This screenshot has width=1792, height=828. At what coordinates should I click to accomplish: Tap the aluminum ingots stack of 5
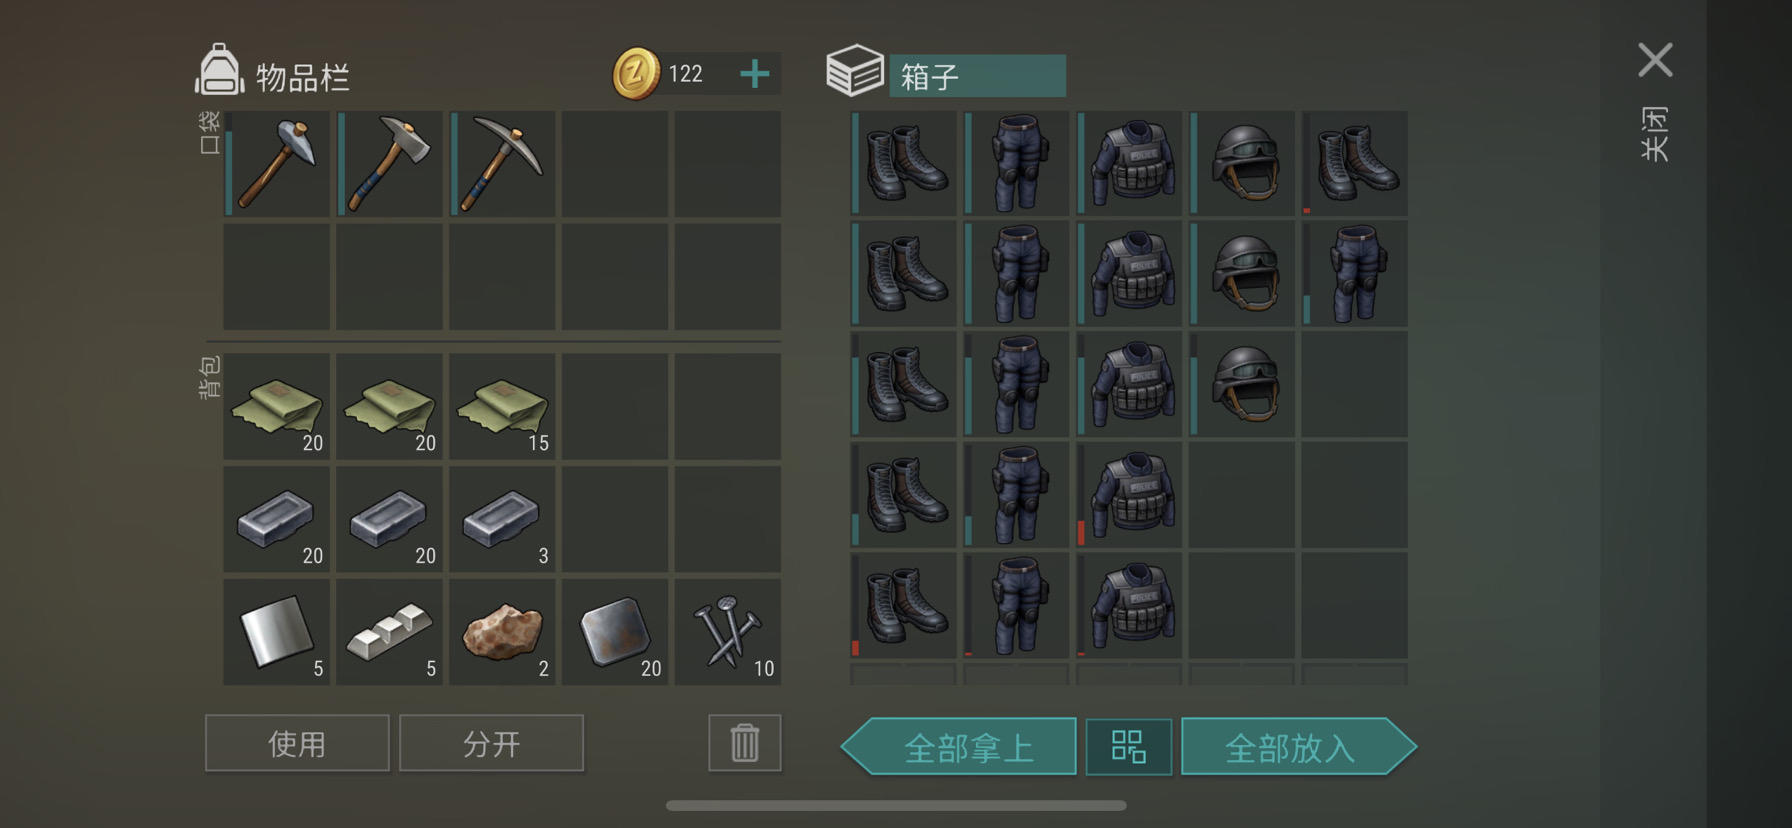(389, 632)
